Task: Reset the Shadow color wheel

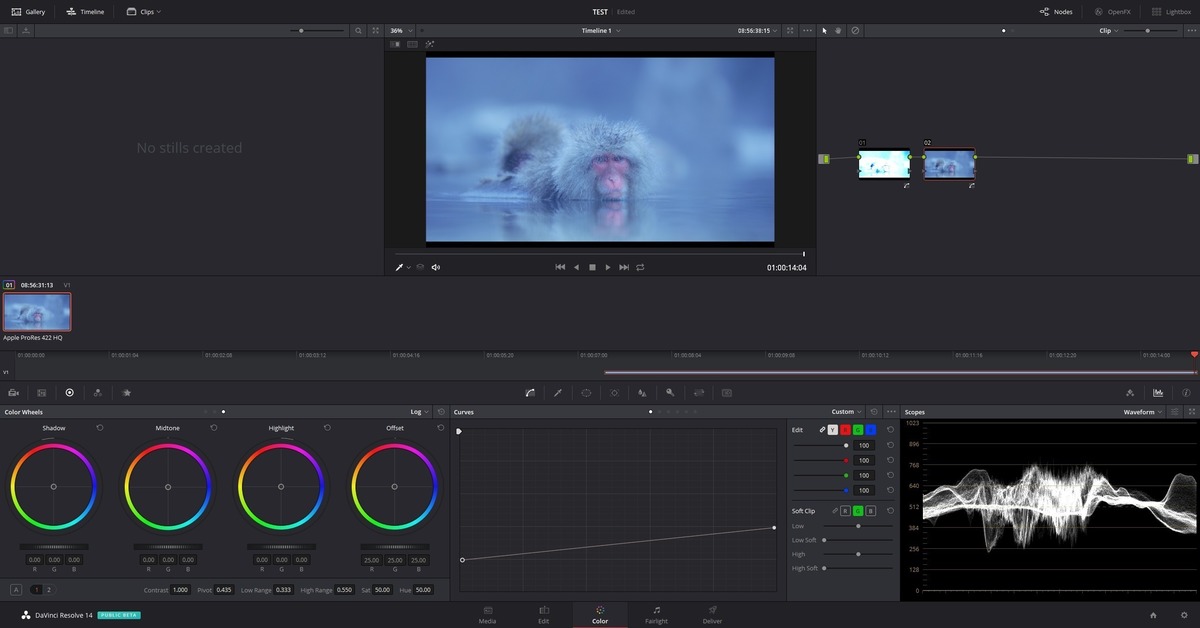Action: tap(100, 428)
